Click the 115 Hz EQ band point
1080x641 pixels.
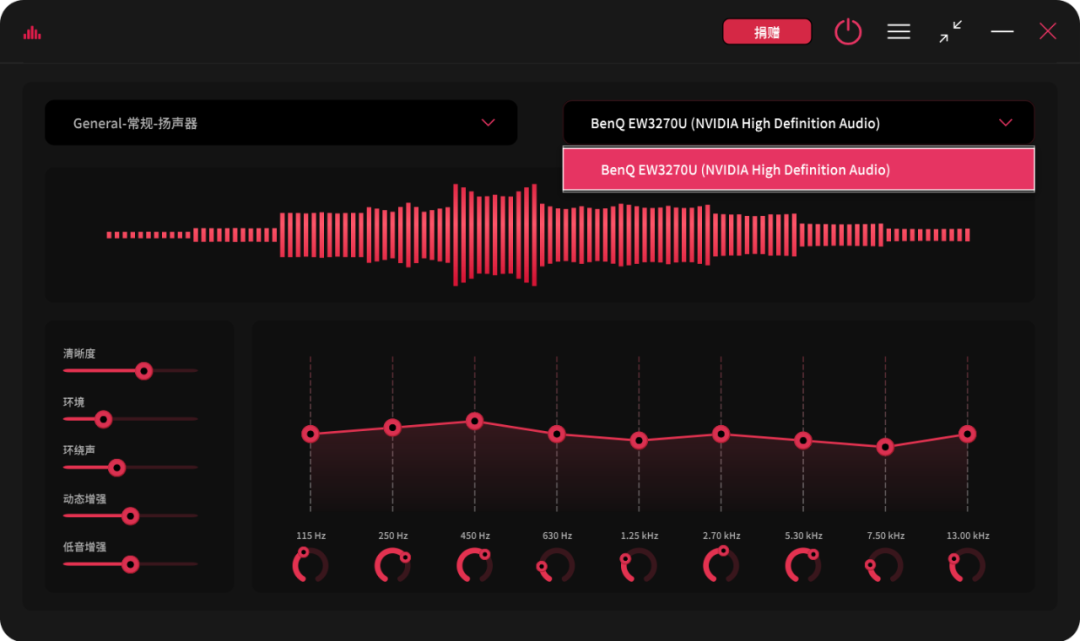[311, 434]
